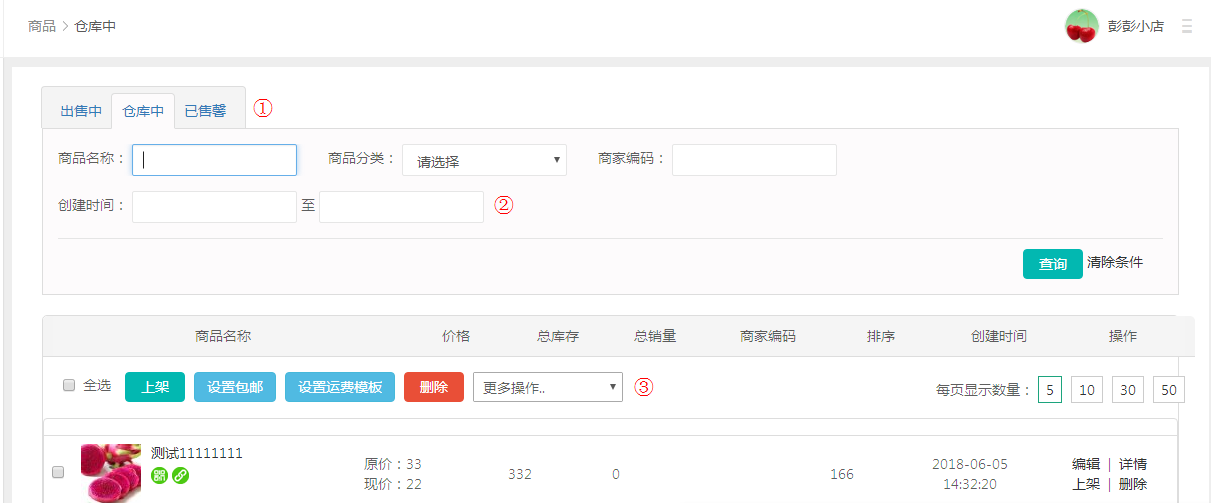Focus the 商家编码 input field
Screen dimensions: 1211x503
754,160
